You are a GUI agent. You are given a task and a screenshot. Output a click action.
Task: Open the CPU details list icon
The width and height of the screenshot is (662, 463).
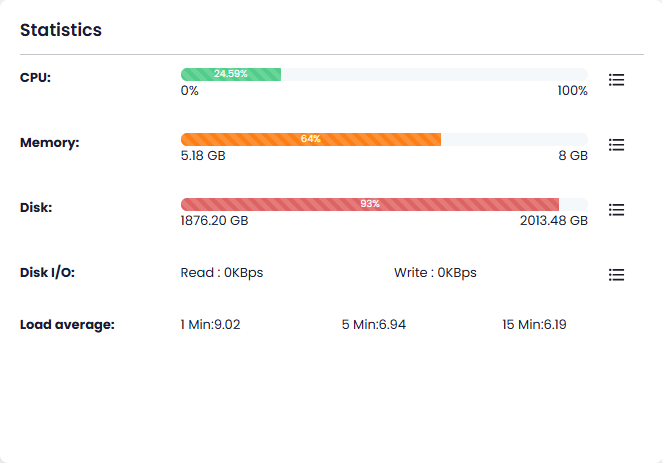(x=617, y=80)
